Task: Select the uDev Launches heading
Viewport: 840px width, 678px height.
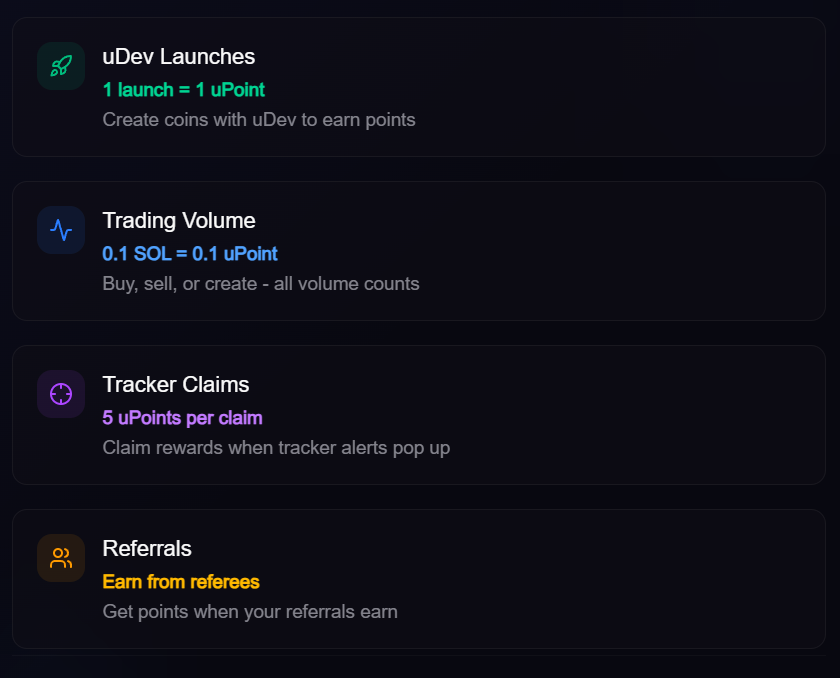Action: [x=178, y=57]
